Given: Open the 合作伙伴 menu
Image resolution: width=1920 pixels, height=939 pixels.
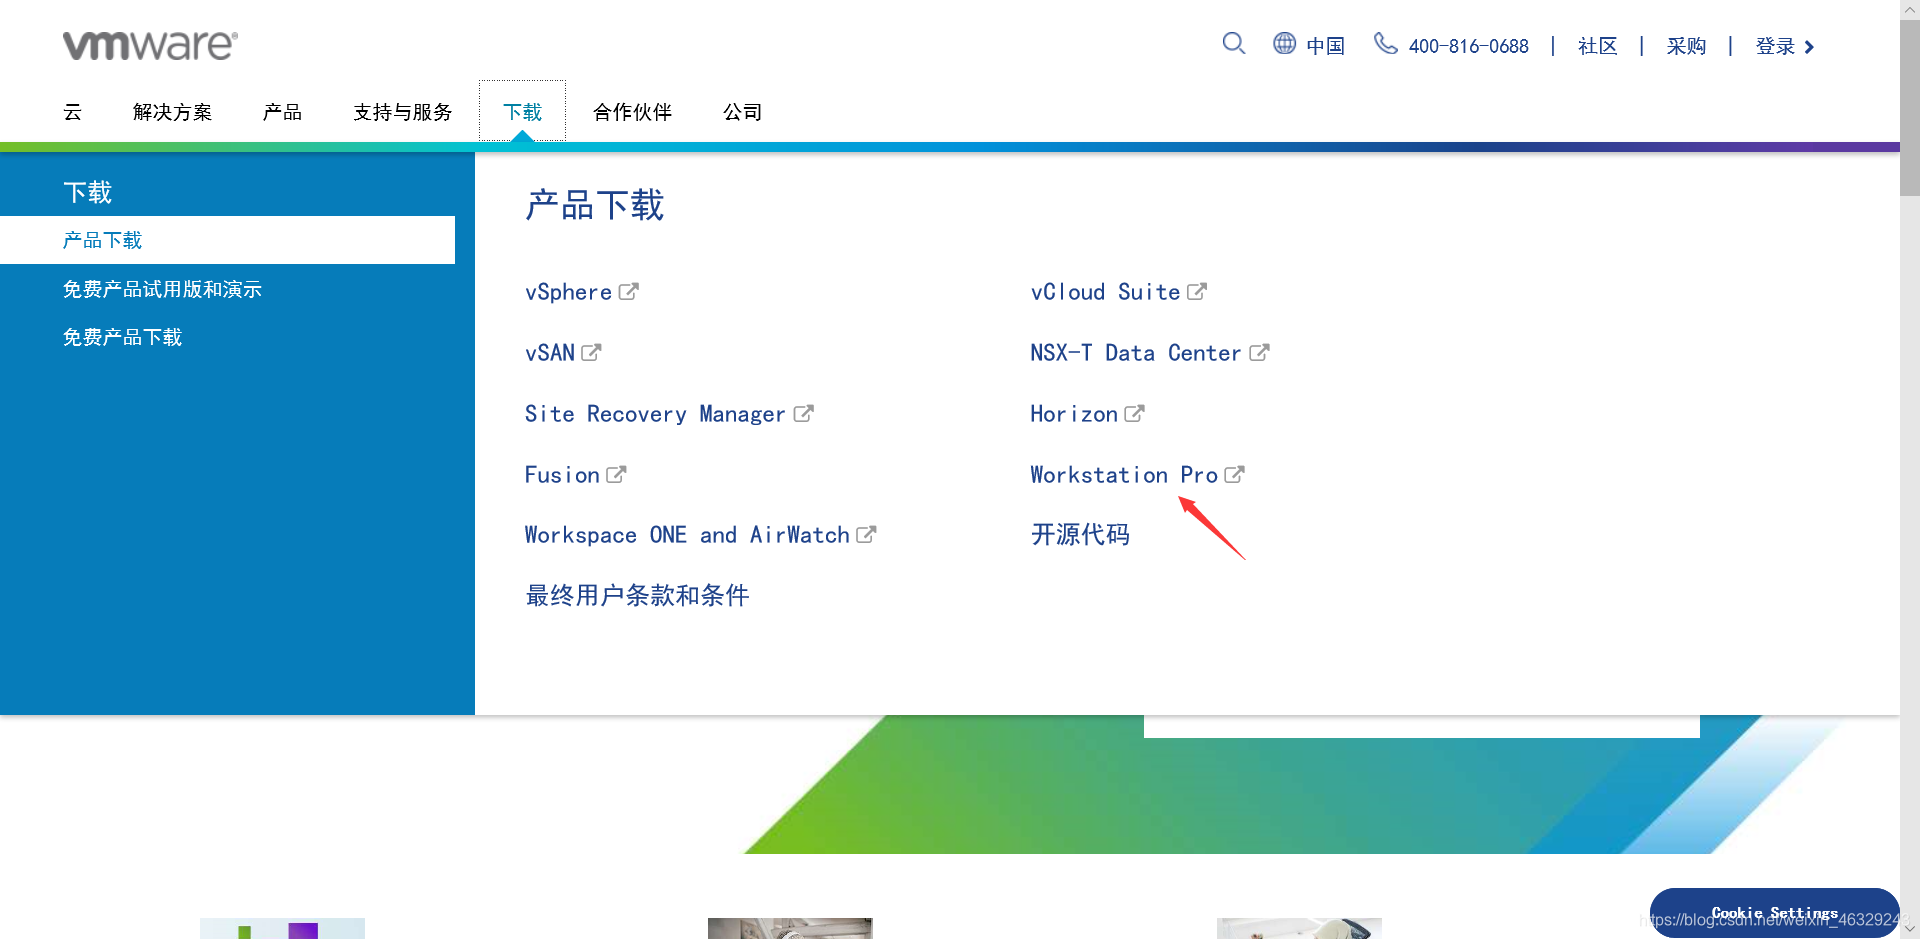Looking at the screenshot, I should [x=632, y=112].
